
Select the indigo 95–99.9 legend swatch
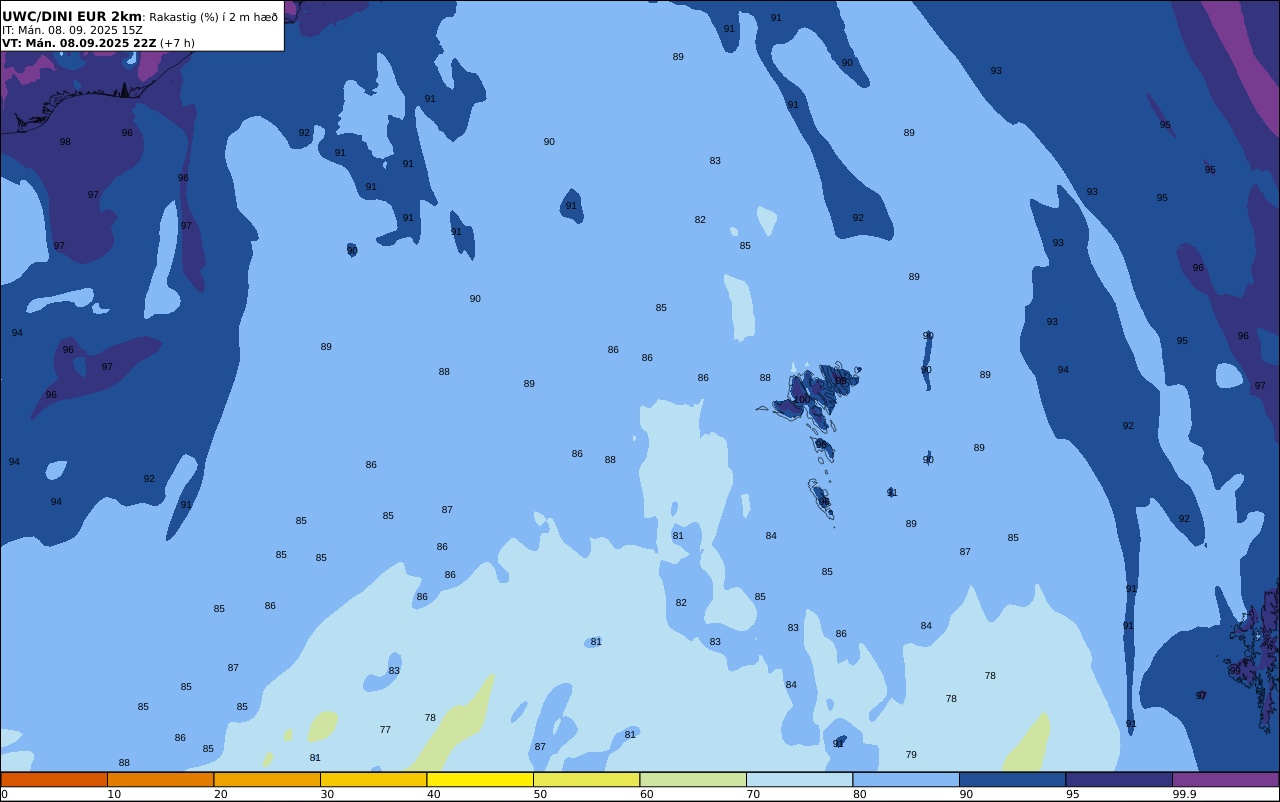pyautogui.click(x=1119, y=779)
